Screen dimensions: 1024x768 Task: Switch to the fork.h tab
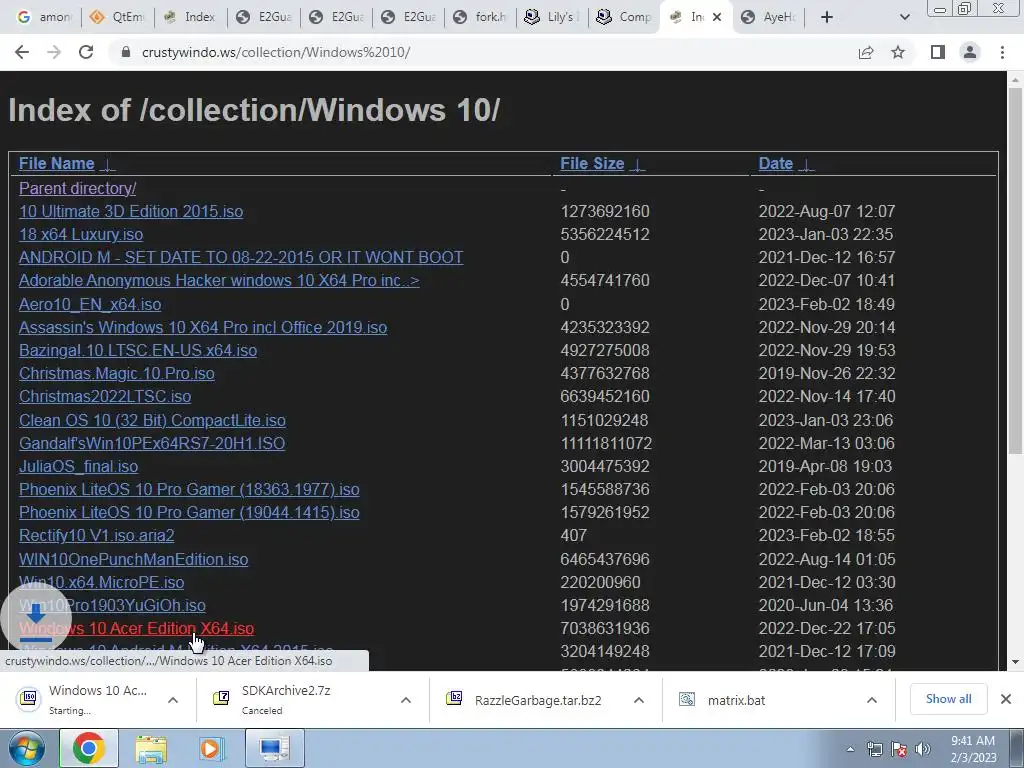coord(481,17)
